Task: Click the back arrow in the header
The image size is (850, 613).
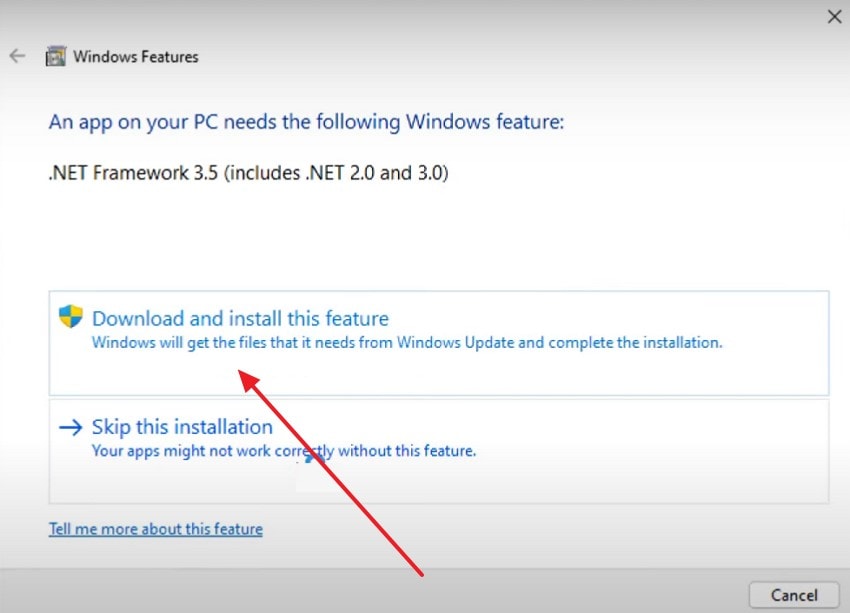Action: click(x=17, y=56)
